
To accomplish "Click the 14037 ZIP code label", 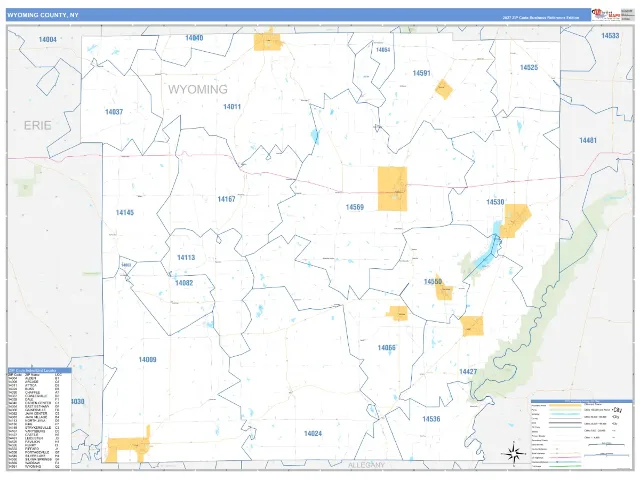I will tap(114, 112).
